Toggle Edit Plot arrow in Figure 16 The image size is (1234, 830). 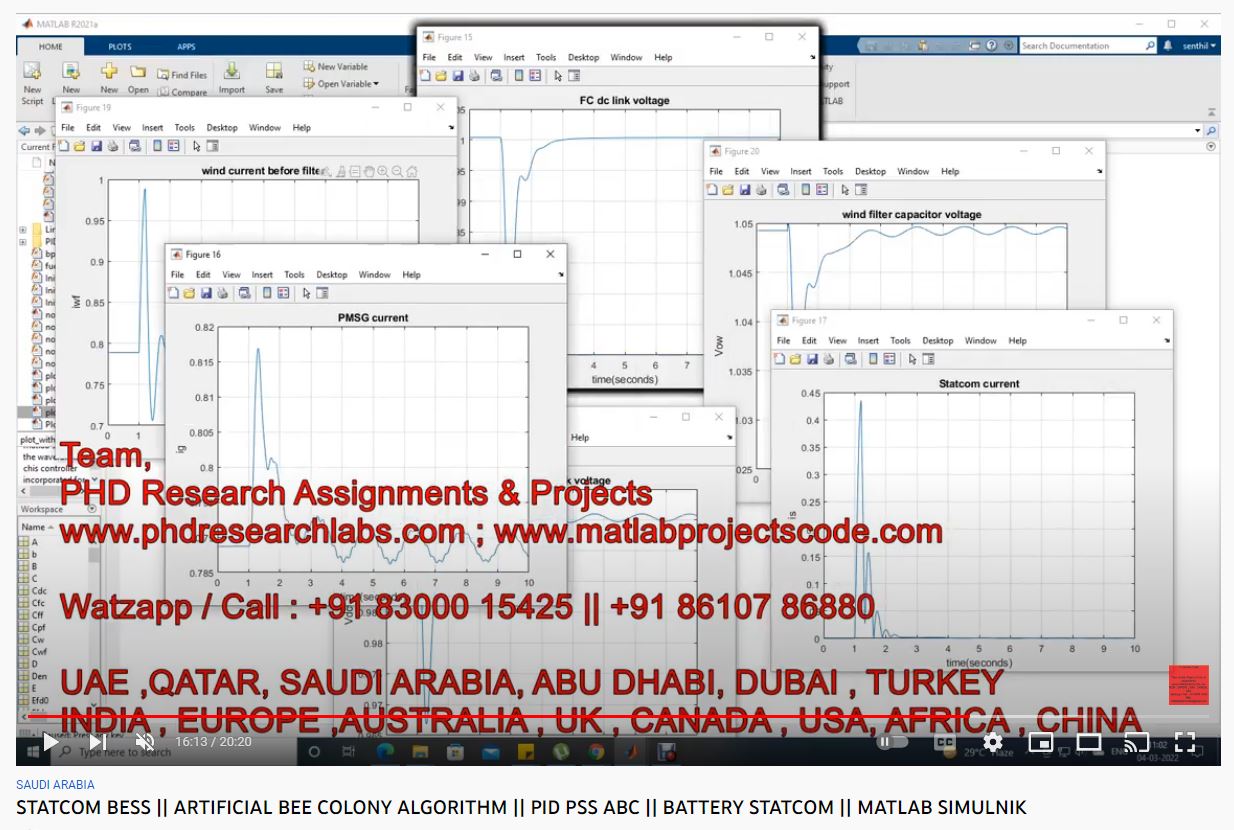click(x=306, y=293)
